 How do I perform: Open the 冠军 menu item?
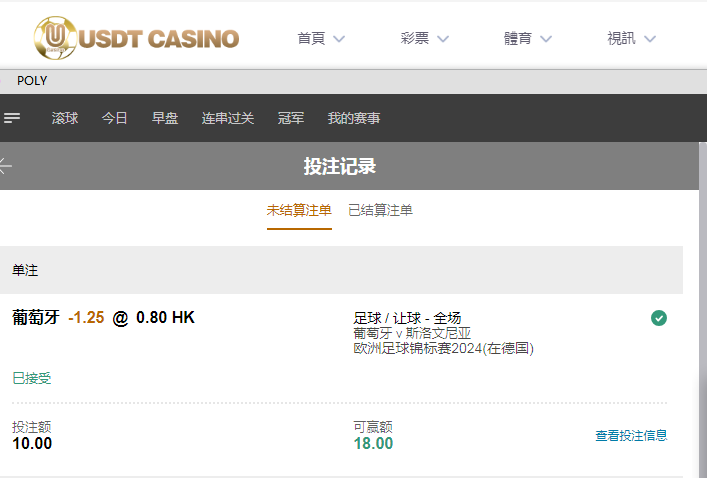pos(291,118)
